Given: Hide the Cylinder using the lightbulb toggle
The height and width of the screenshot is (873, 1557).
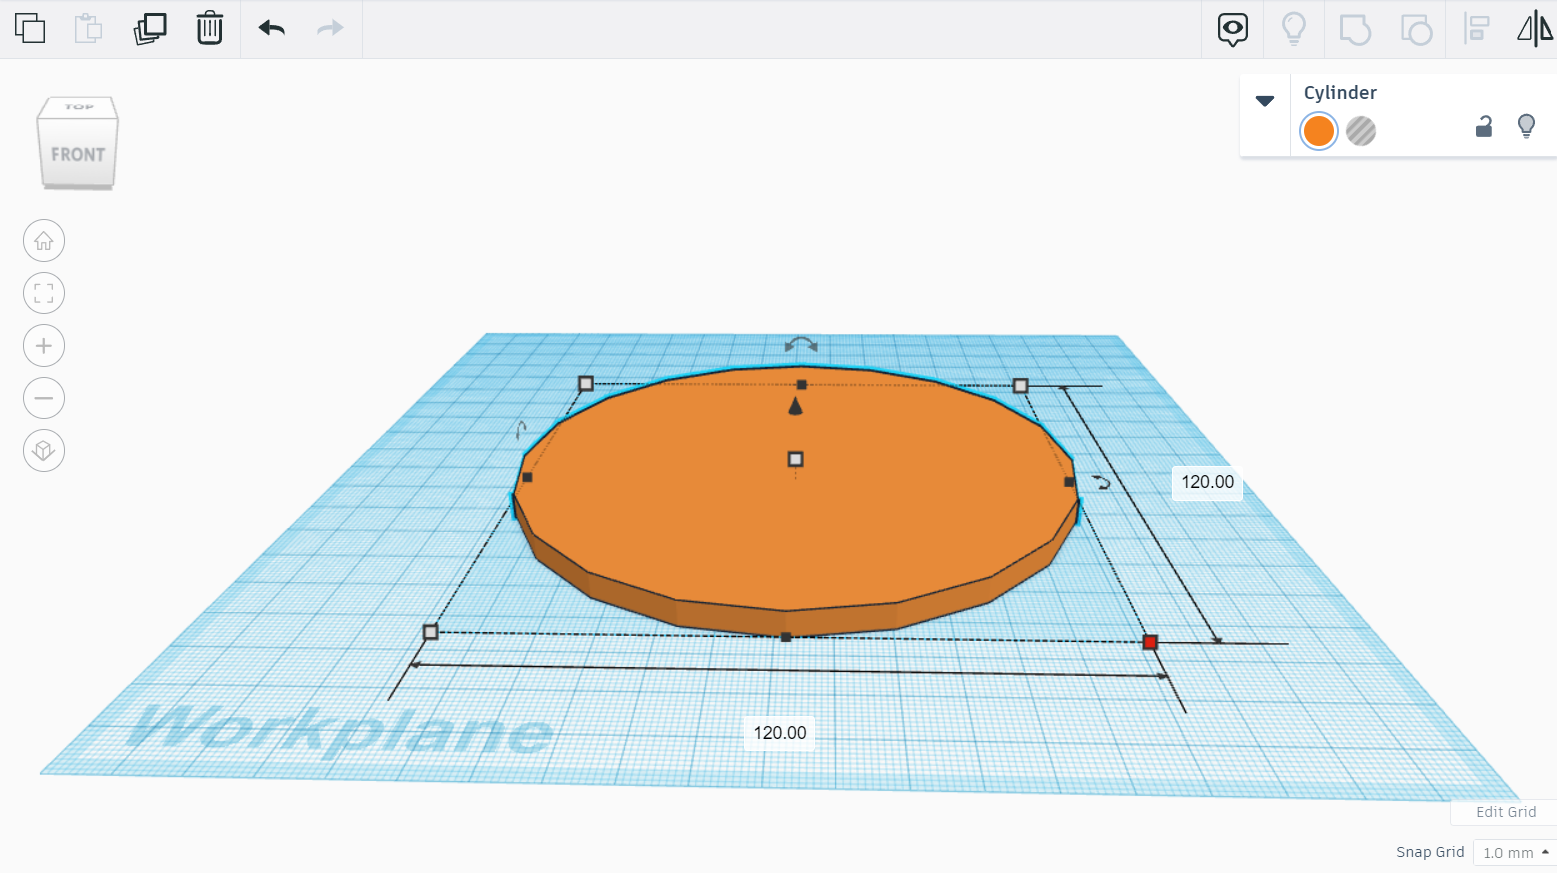Looking at the screenshot, I should point(1526,127).
